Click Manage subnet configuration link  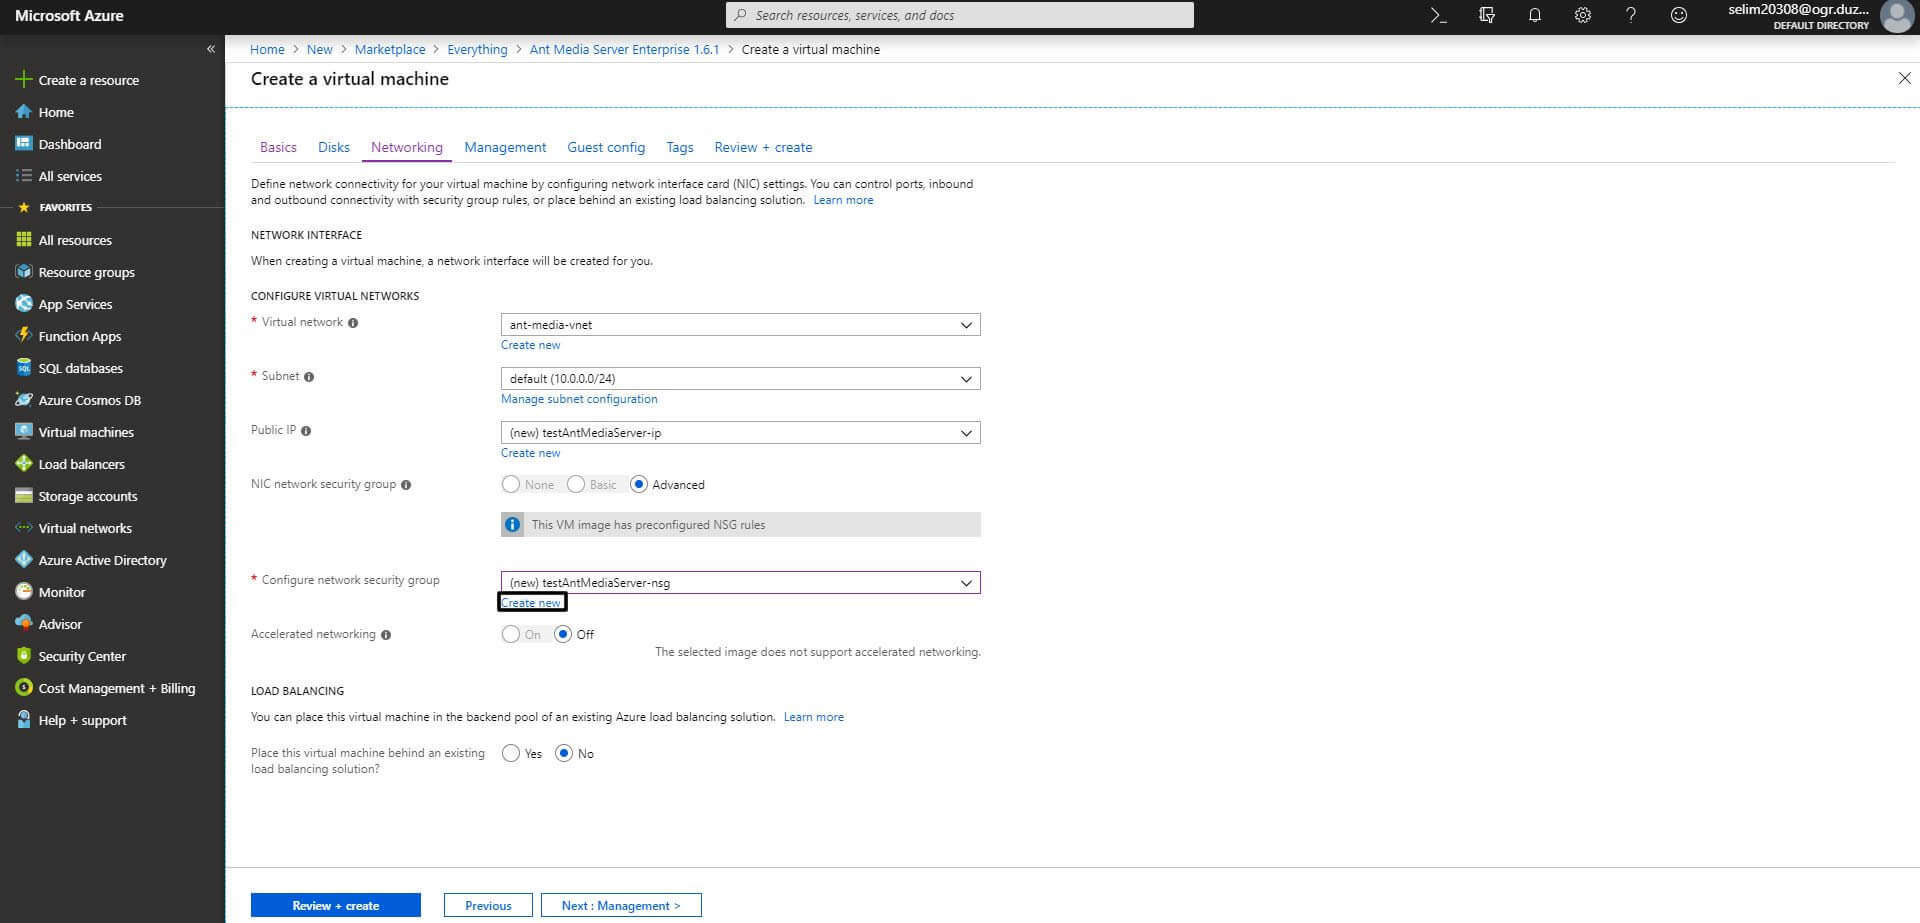click(x=579, y=399)
